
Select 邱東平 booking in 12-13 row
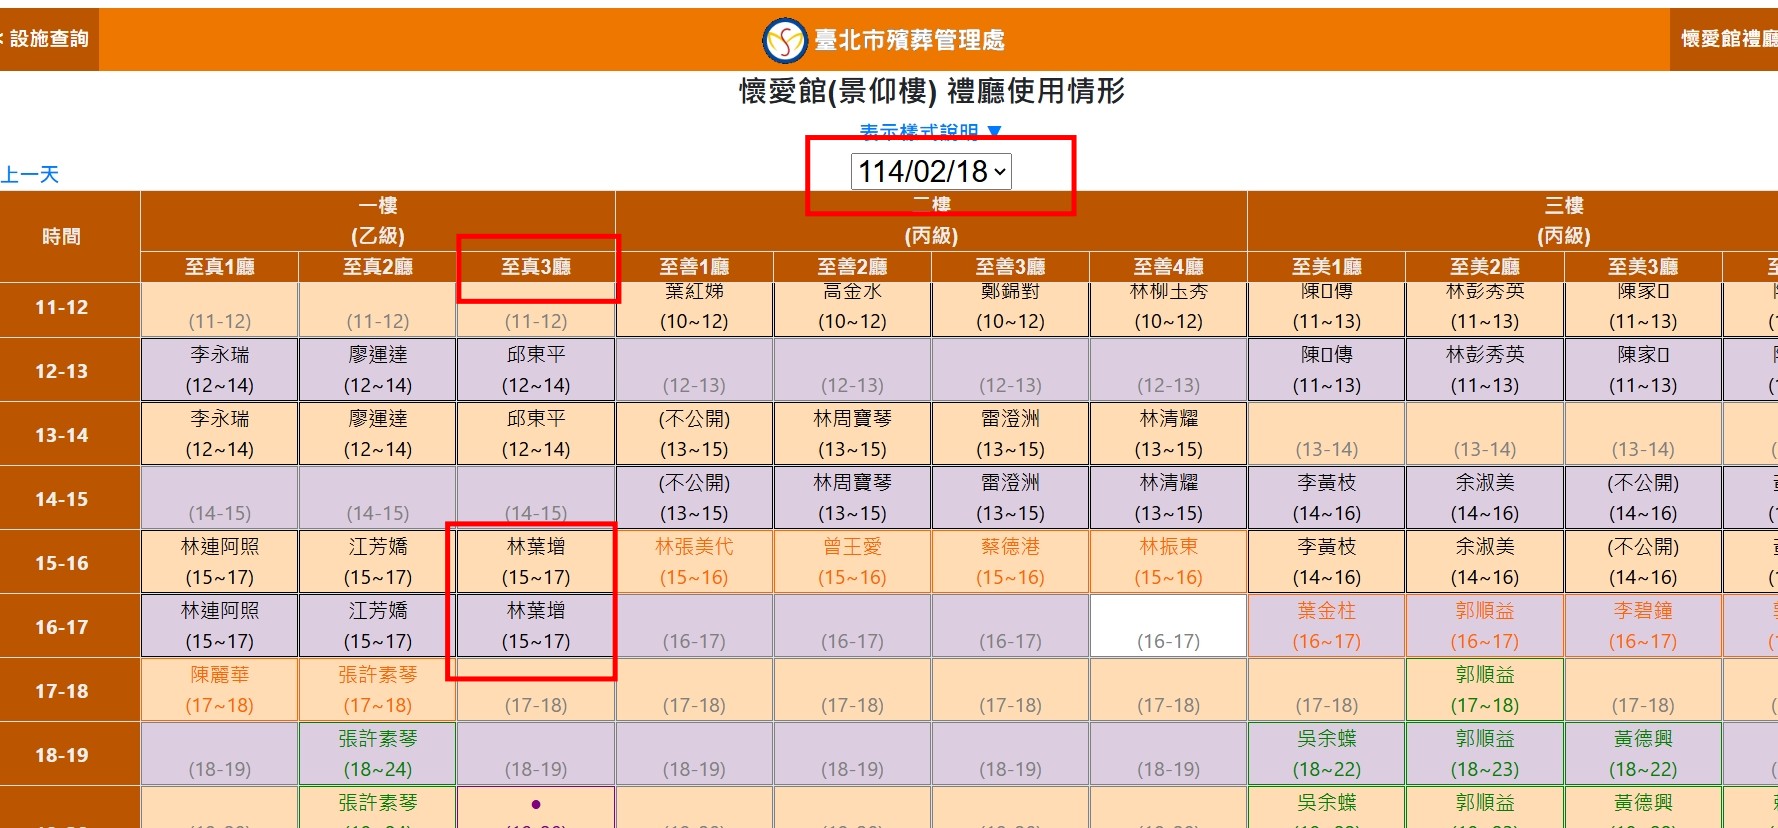tap(536, 370)
